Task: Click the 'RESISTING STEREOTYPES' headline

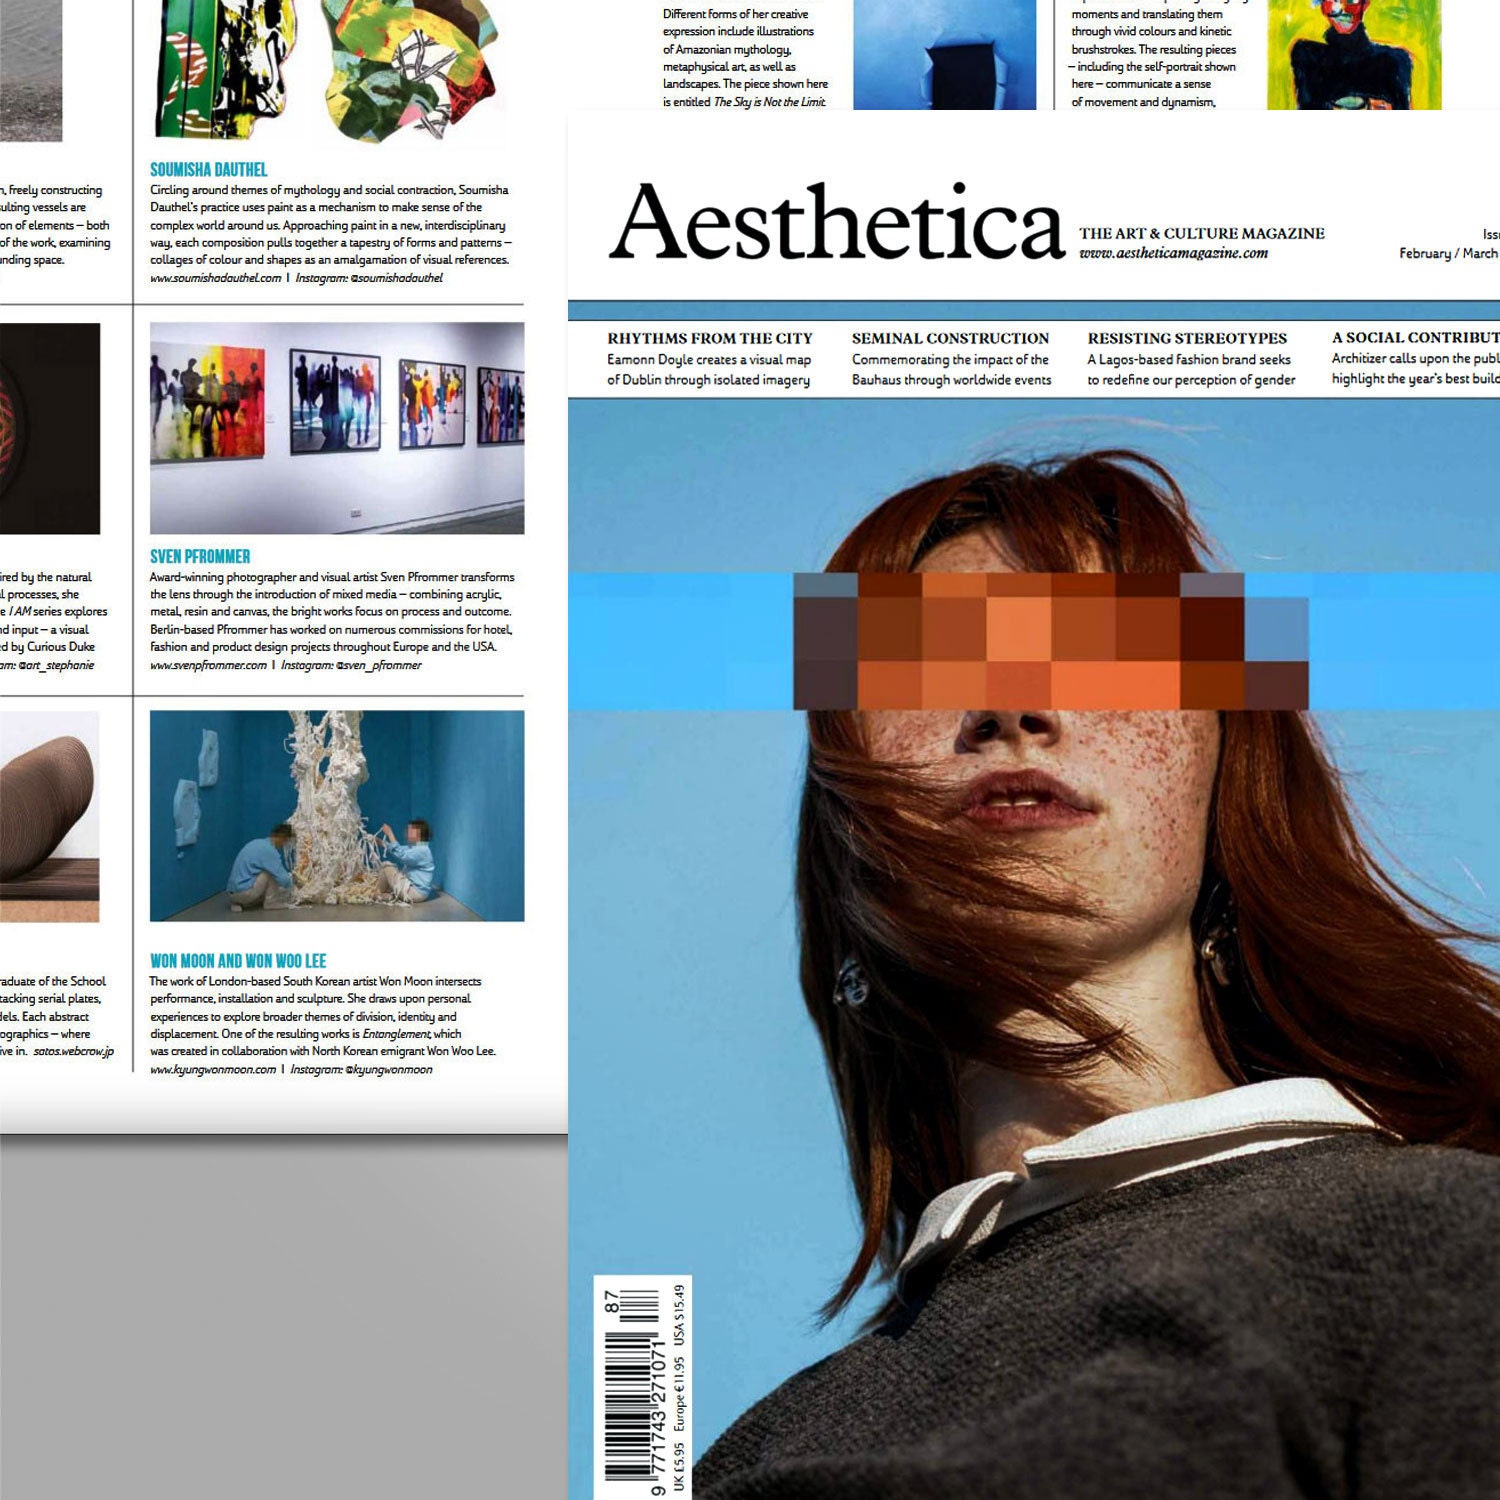Action: click(x=1187, y=339)
